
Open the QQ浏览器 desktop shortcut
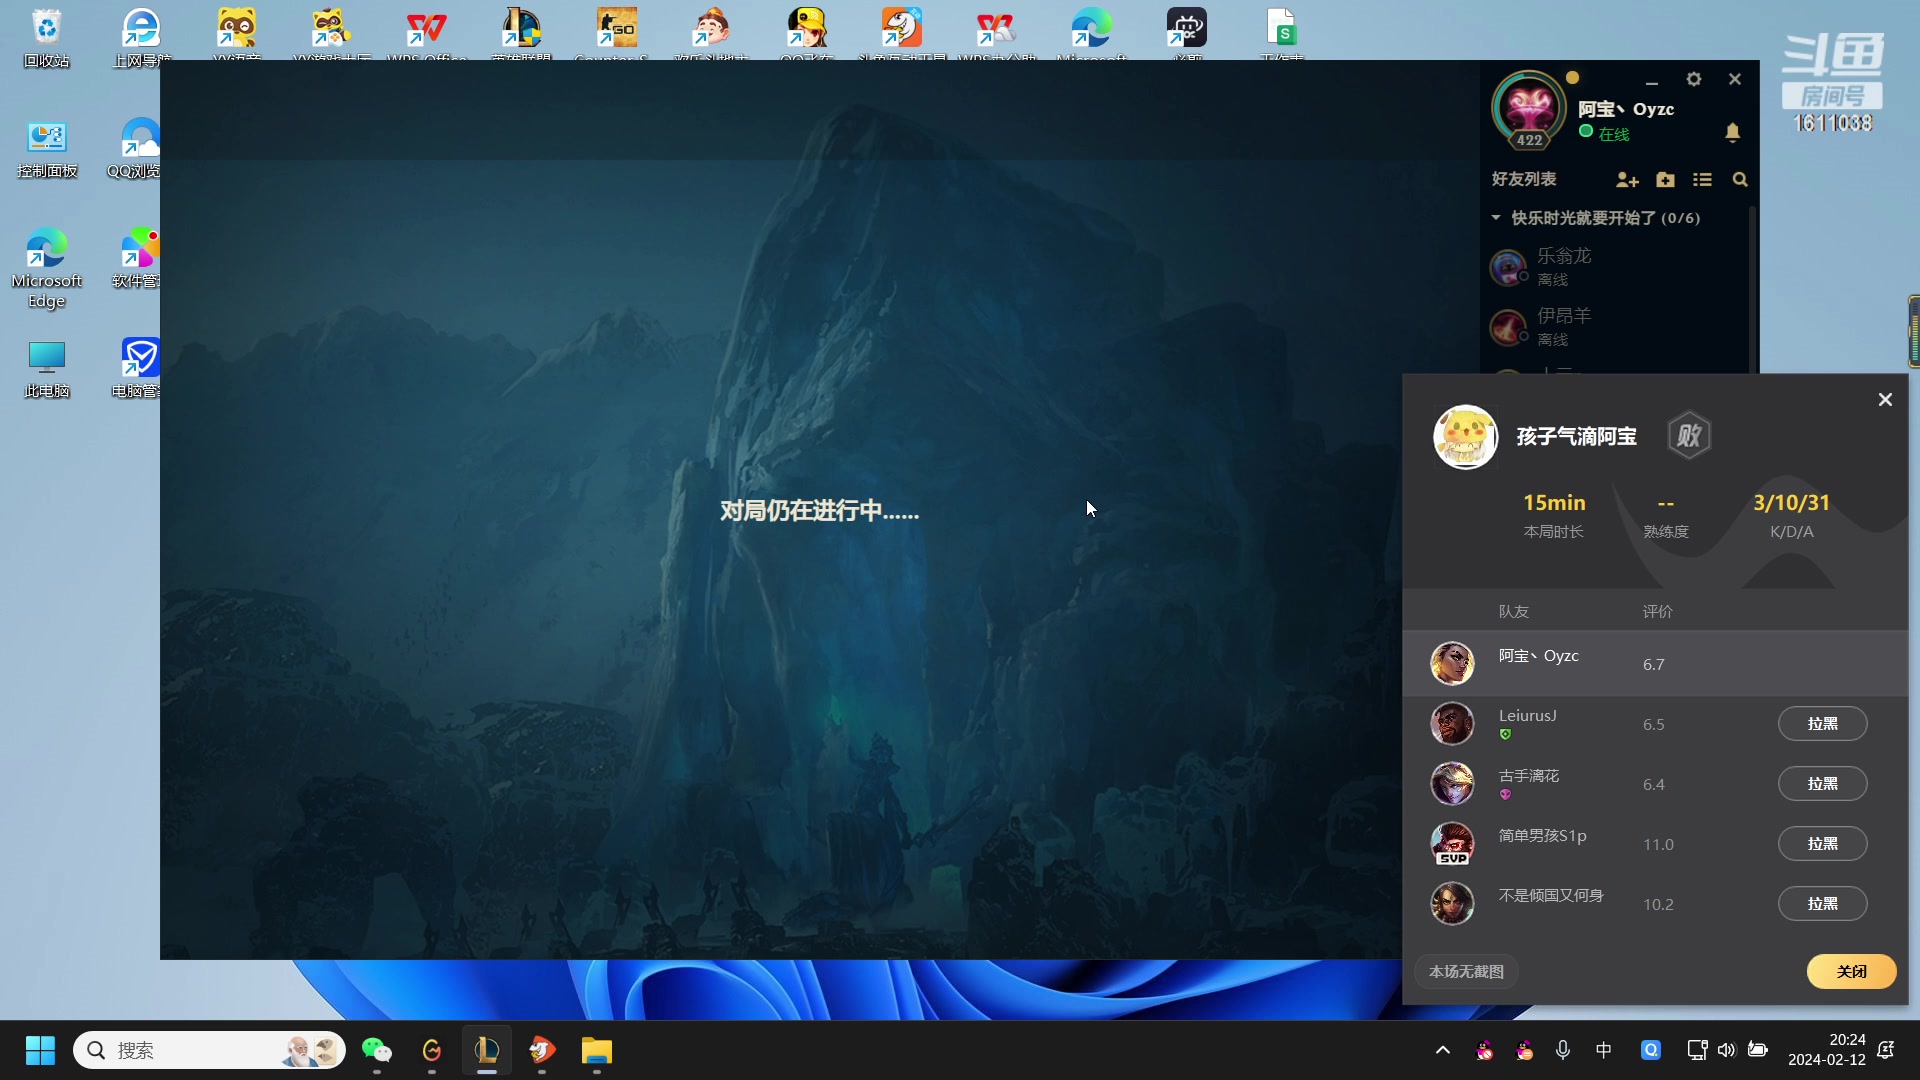pyautogui.click(x=136, y=148)
